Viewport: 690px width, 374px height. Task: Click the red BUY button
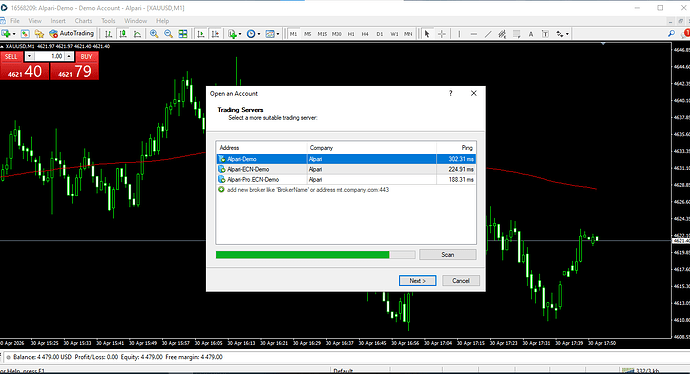[87, 56]
